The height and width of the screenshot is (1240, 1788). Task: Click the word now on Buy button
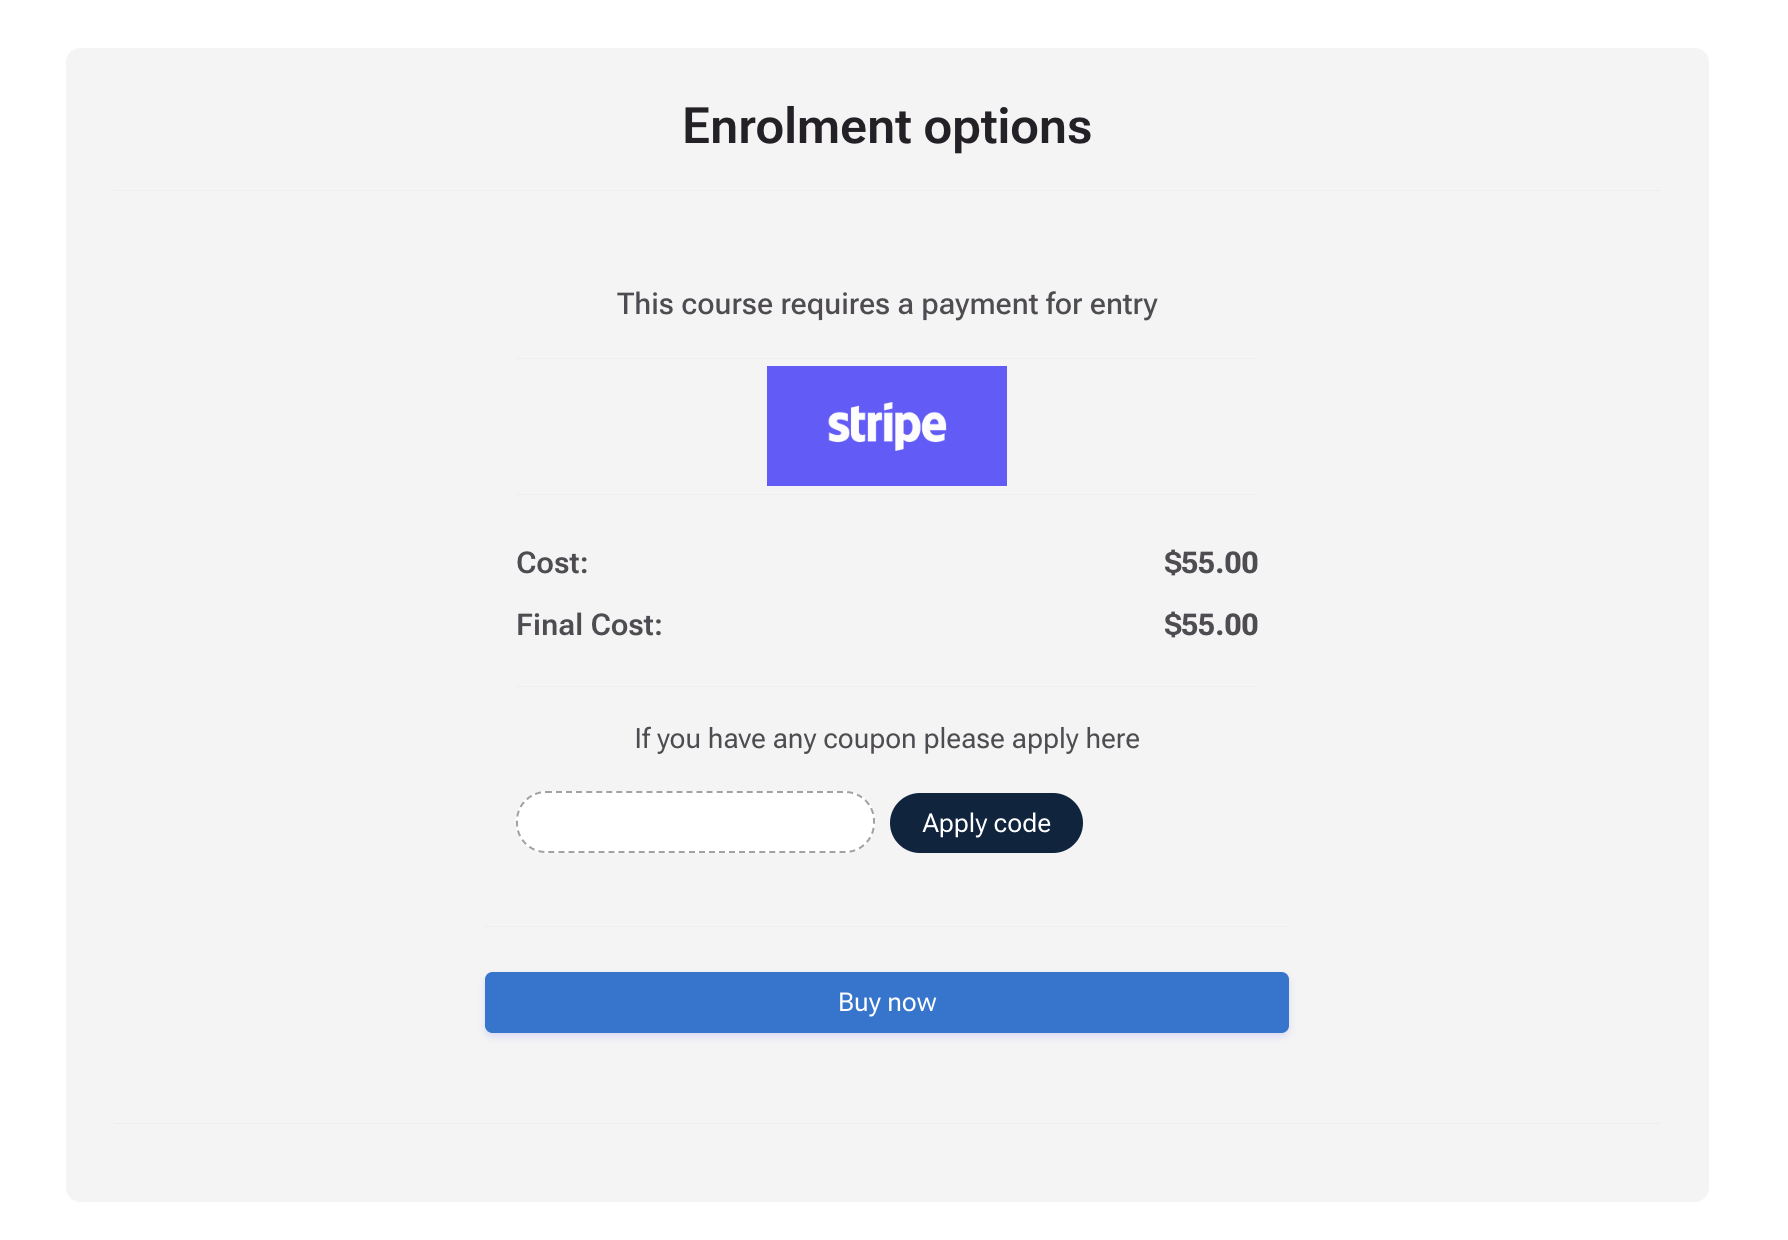click(x=912, y=1003)
